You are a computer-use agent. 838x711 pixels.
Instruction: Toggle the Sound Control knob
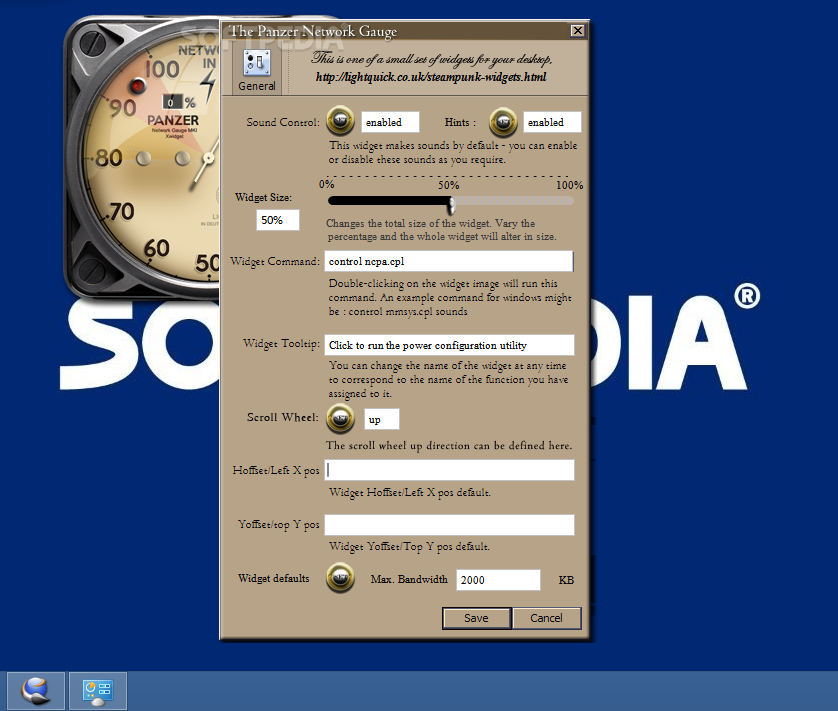[x=340, y=121]
